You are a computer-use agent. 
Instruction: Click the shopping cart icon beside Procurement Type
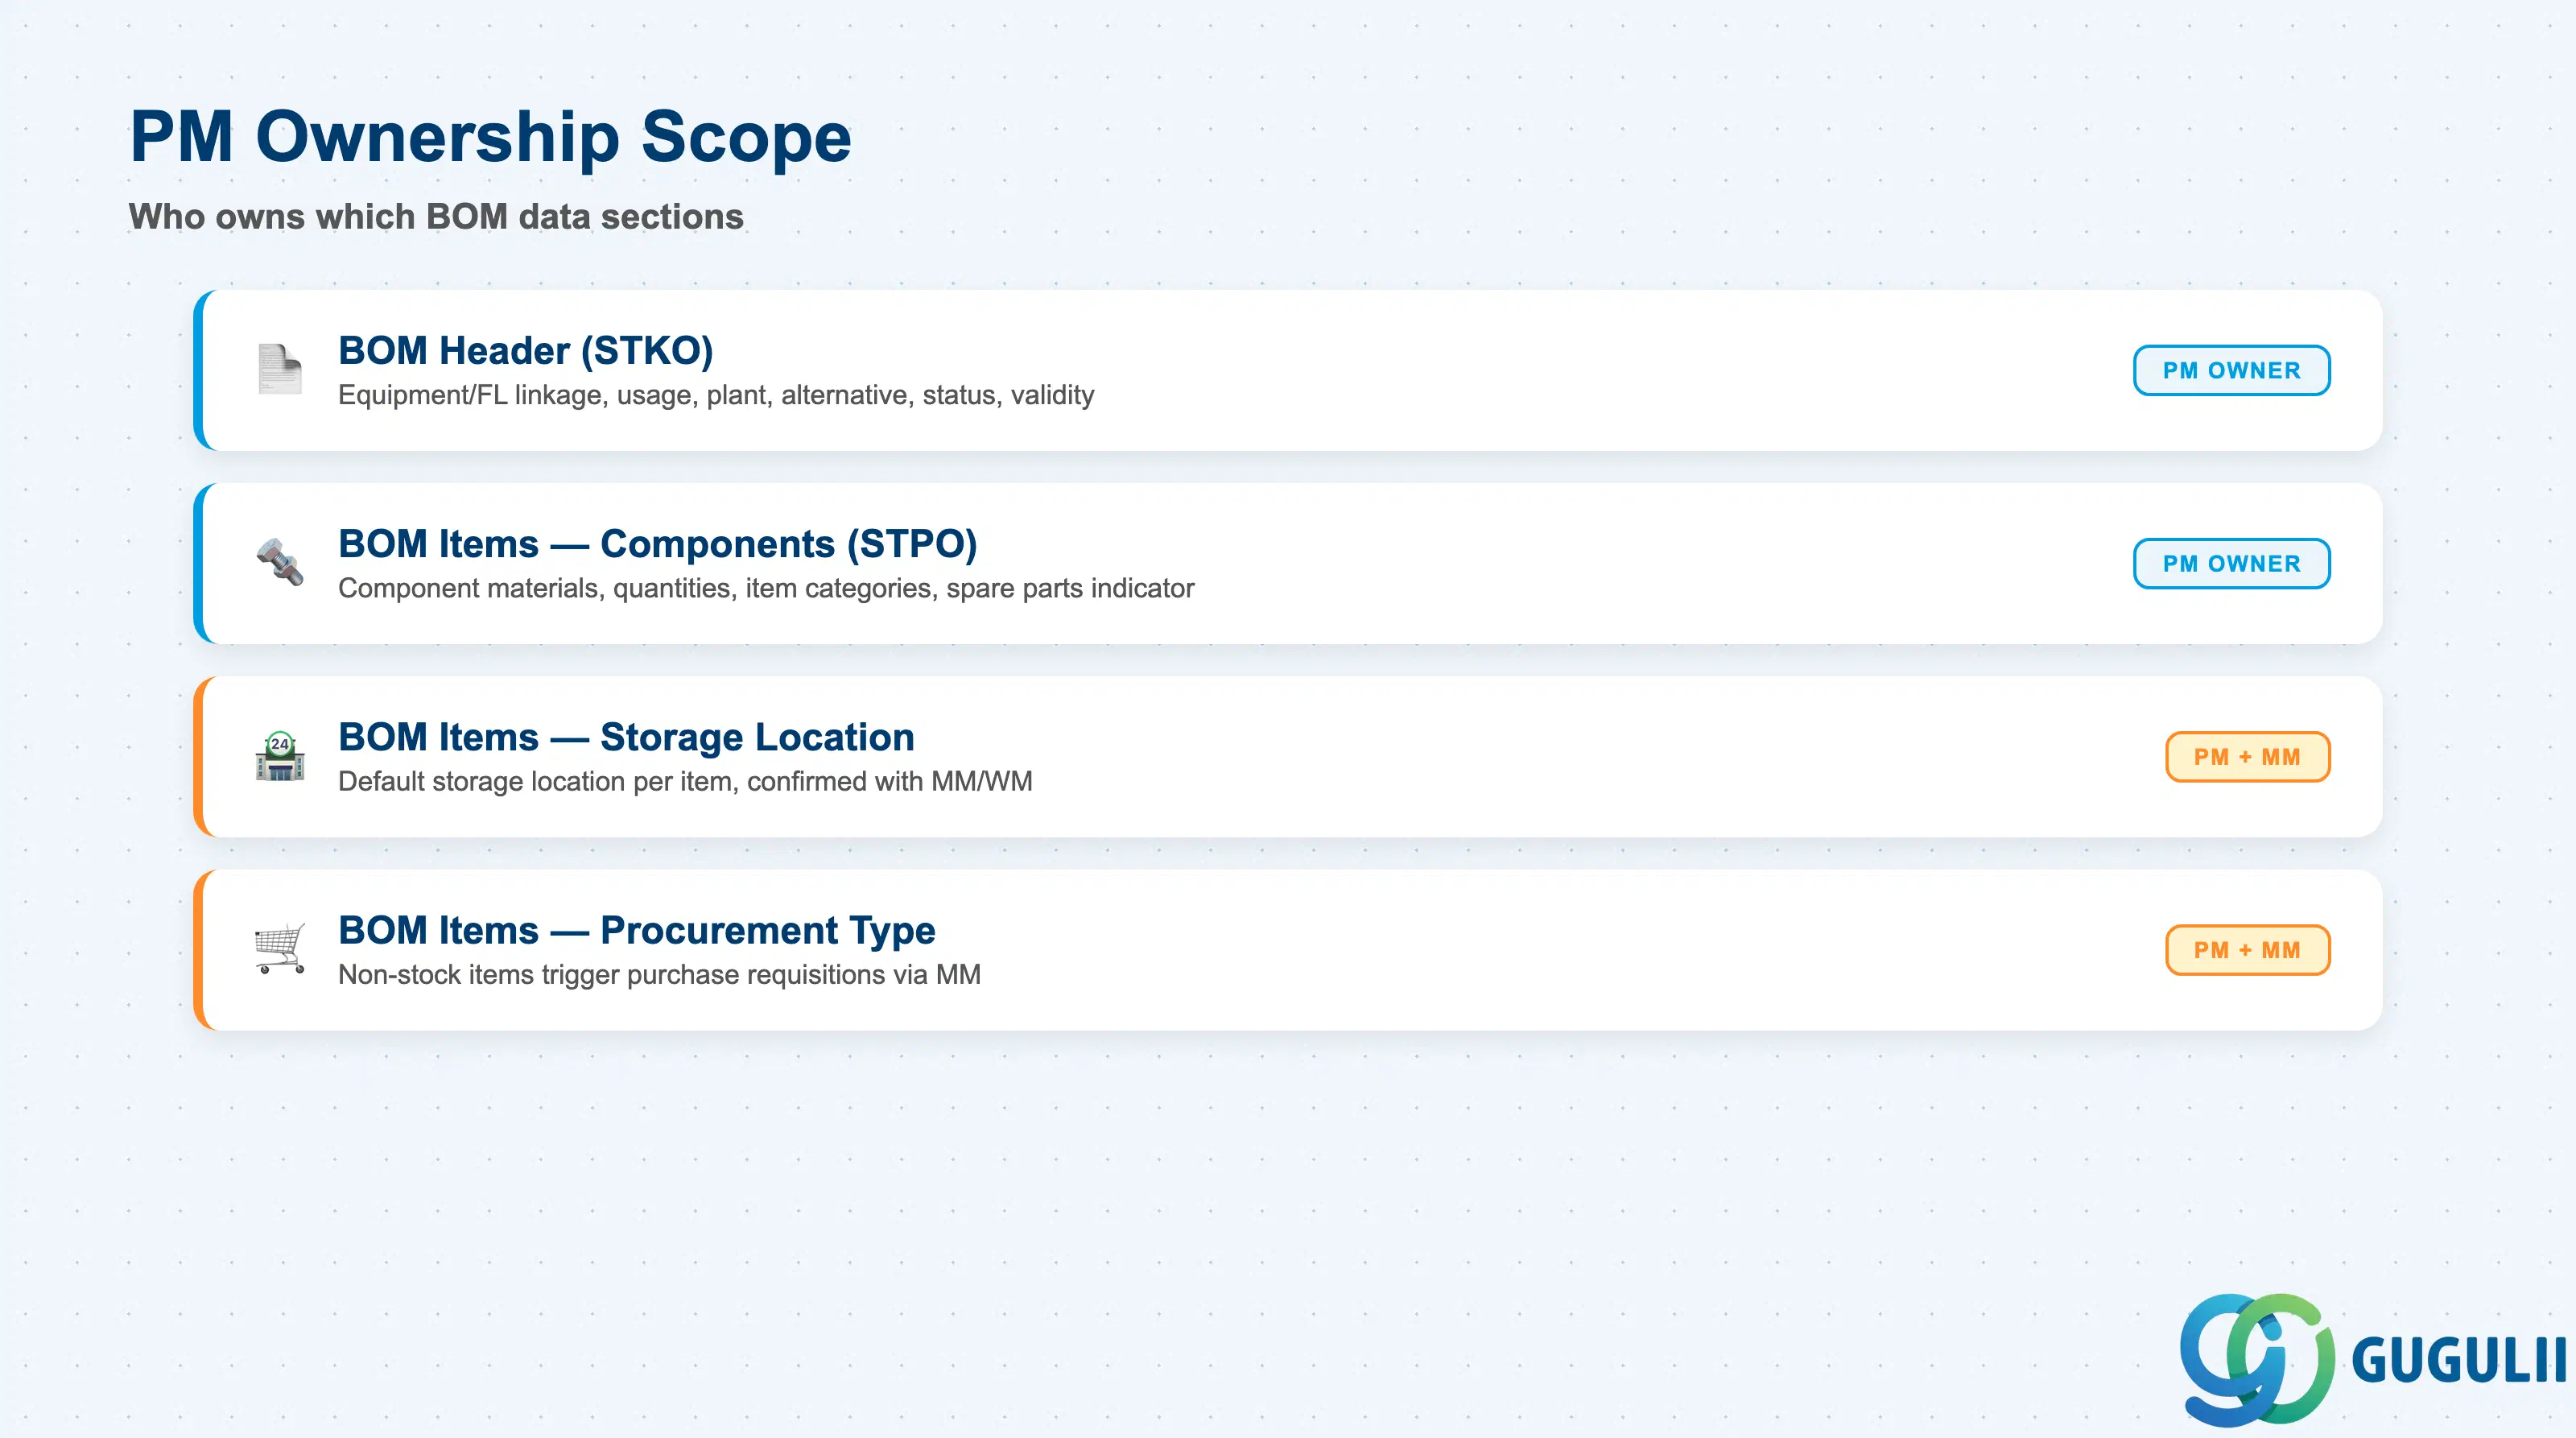point(280,948)
